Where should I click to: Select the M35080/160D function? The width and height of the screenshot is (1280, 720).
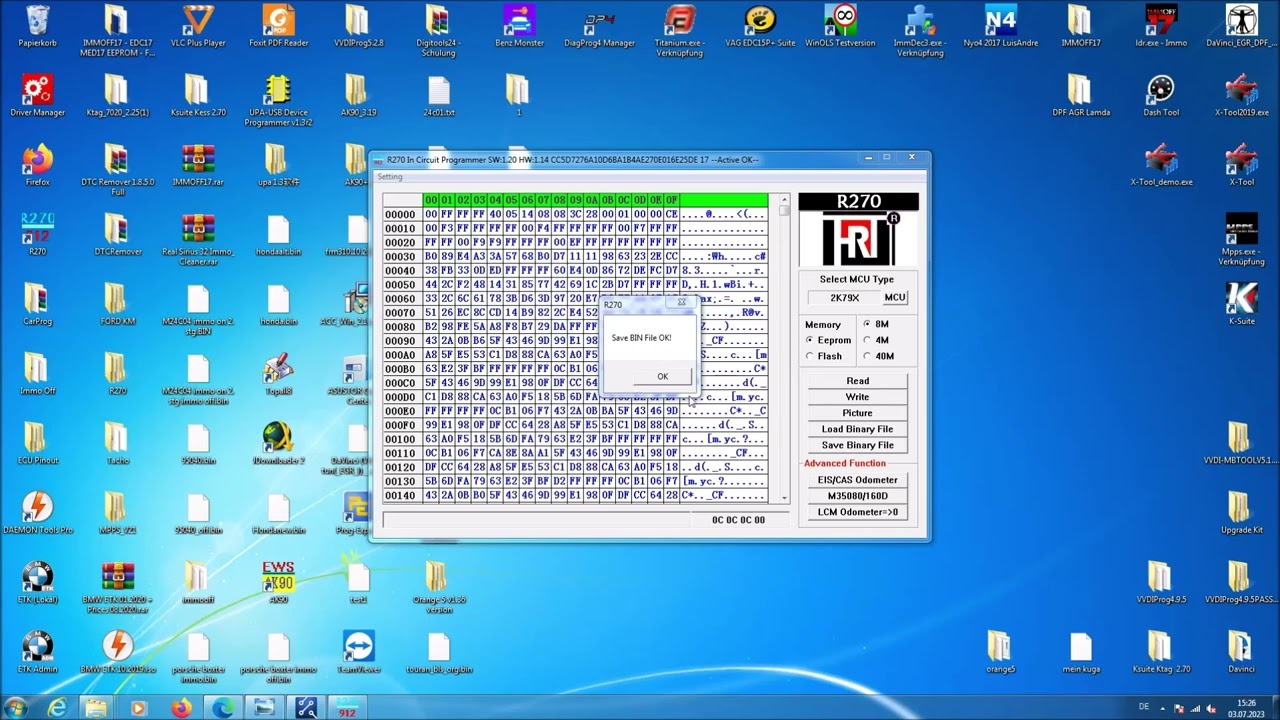857,496
